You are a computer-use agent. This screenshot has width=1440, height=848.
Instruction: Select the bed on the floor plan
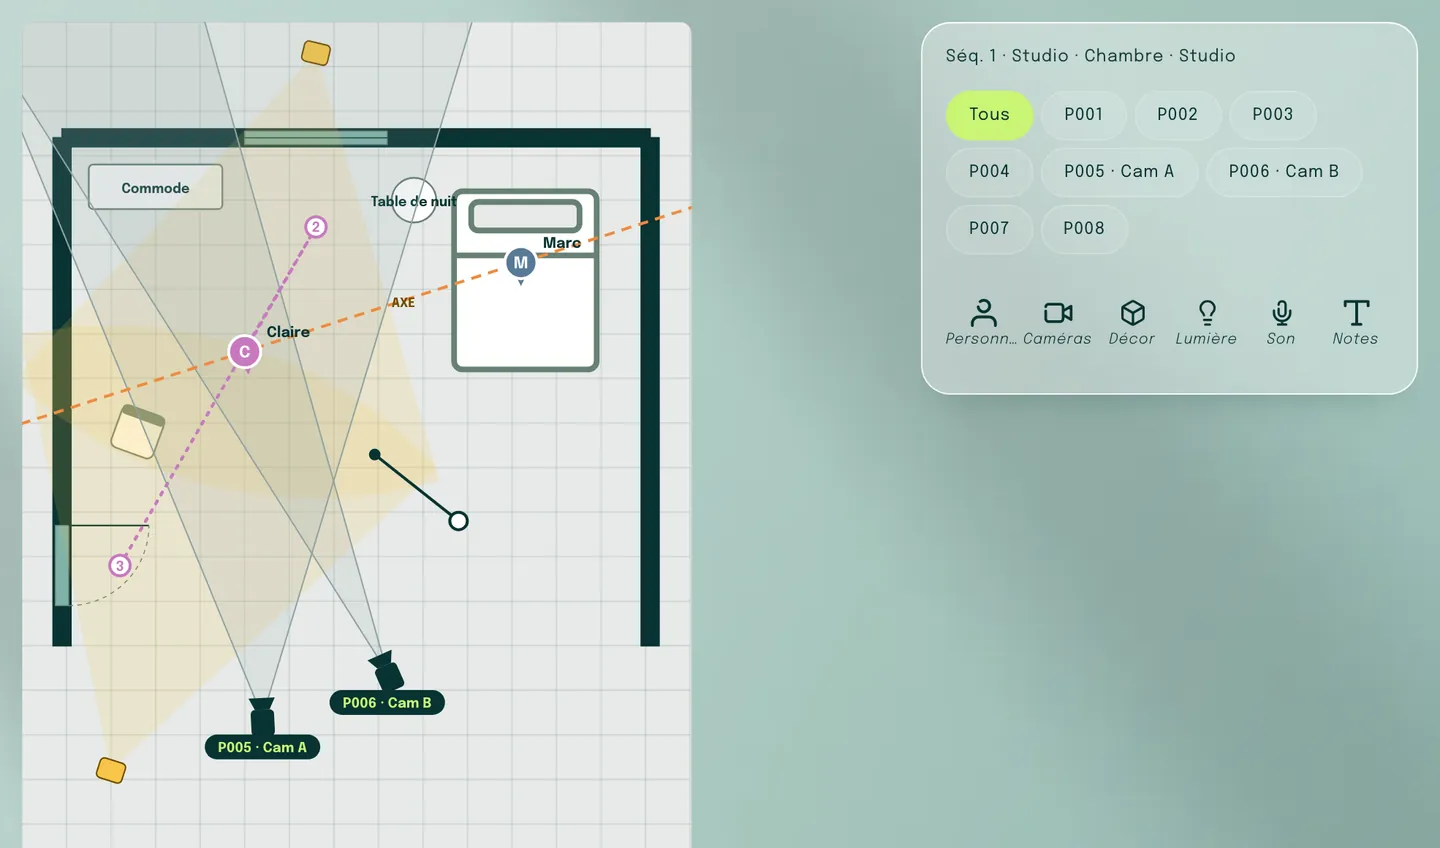point(526,280)
